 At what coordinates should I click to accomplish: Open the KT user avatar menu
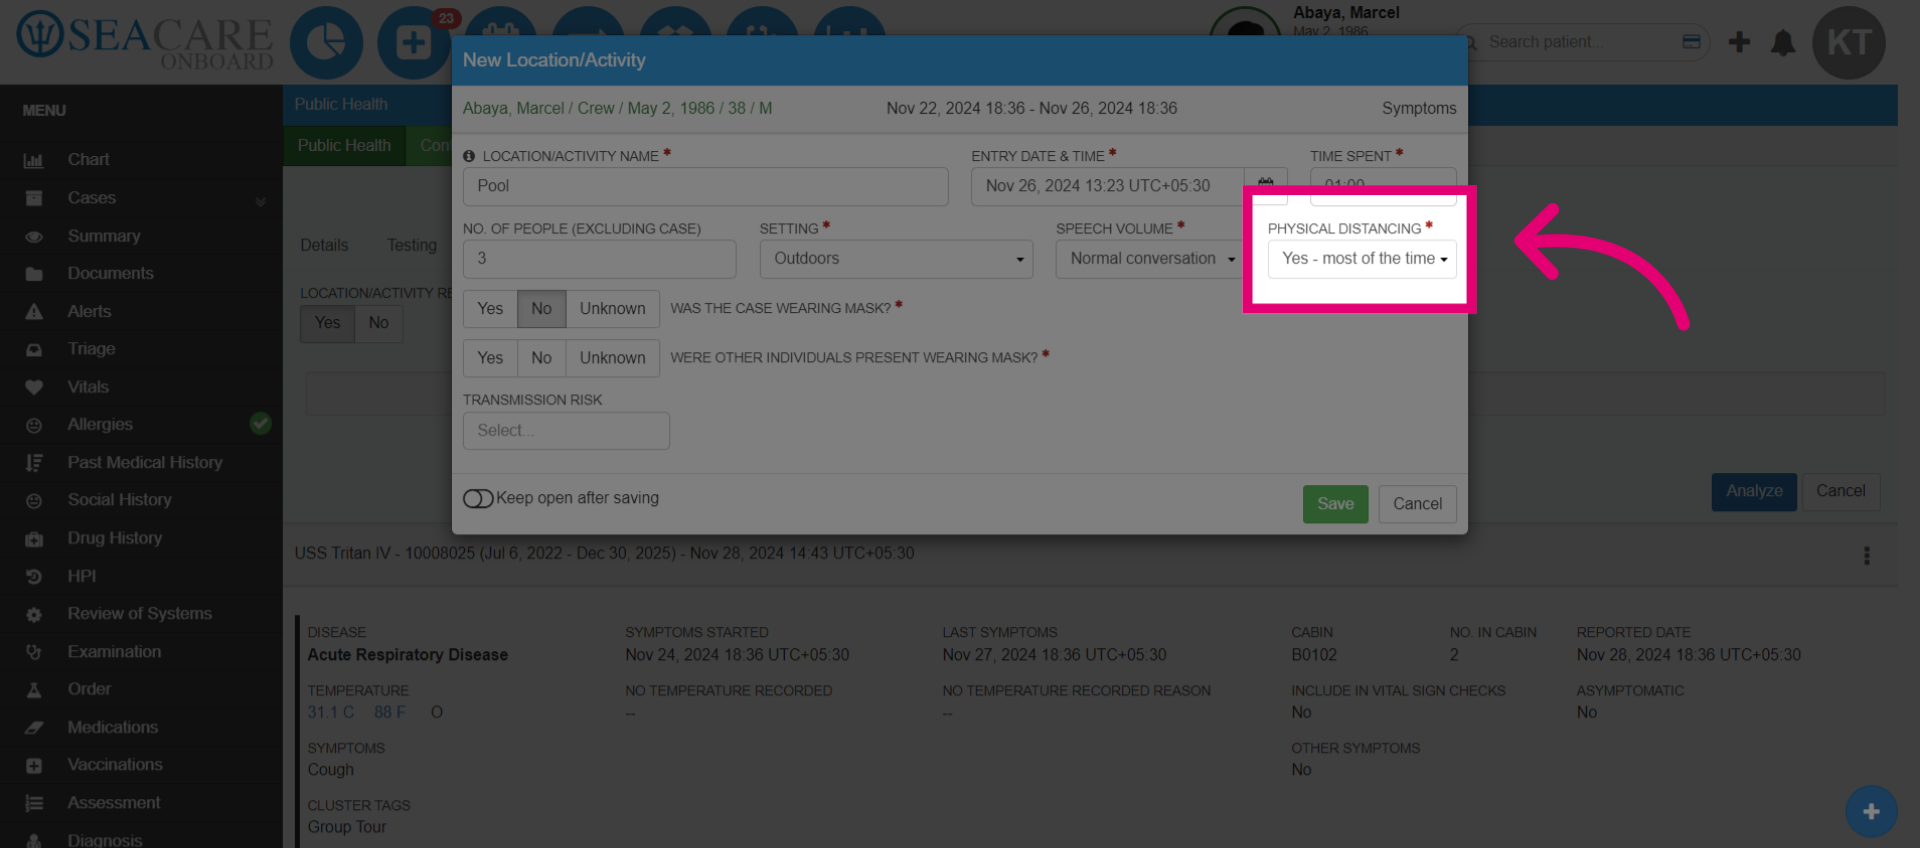(1849, 43)
